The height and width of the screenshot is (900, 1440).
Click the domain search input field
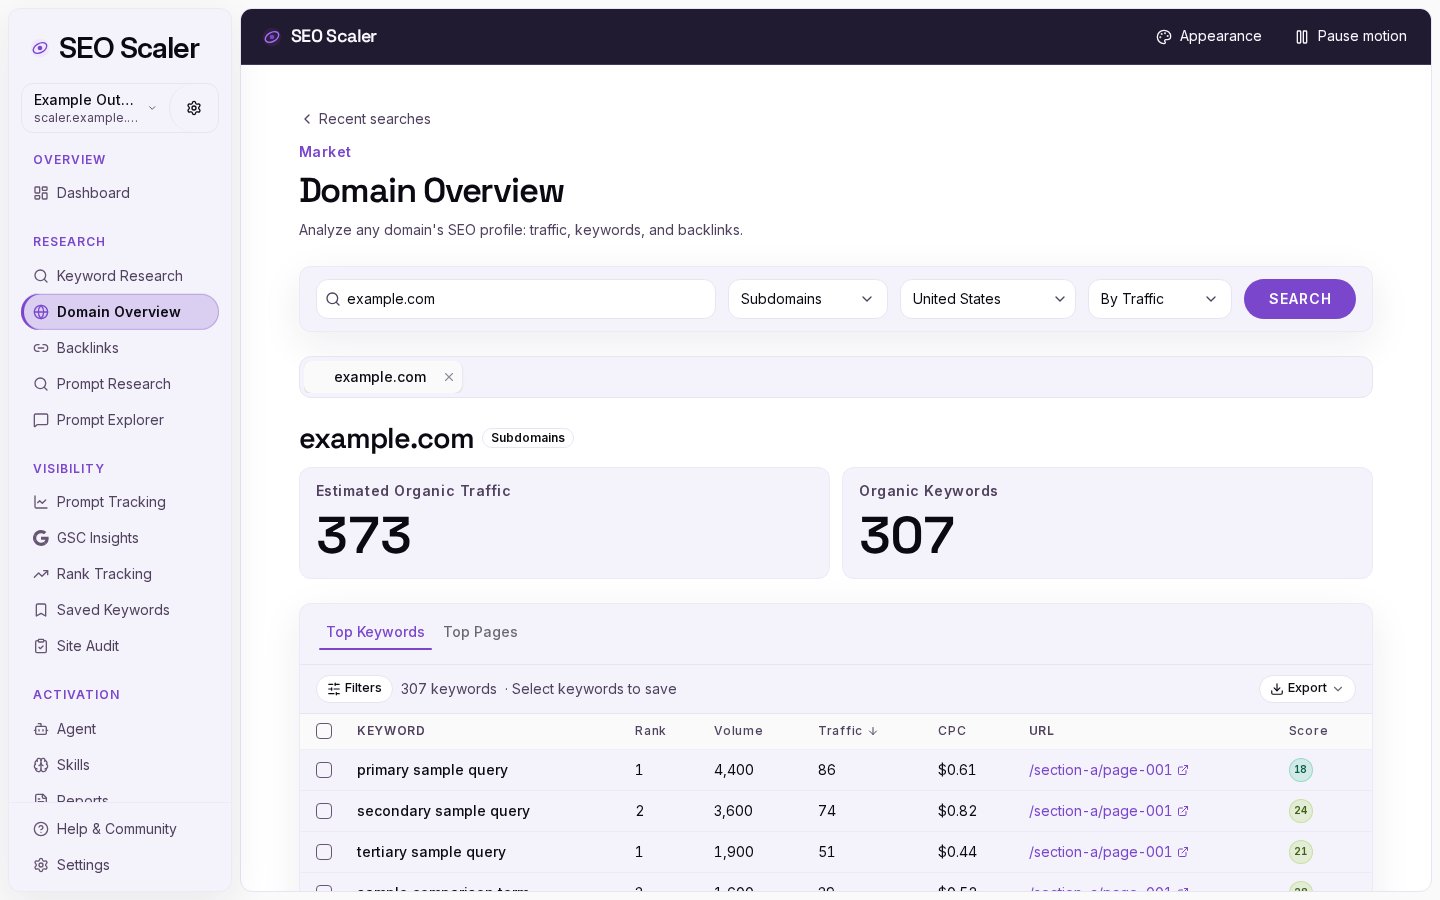(516, 299)
